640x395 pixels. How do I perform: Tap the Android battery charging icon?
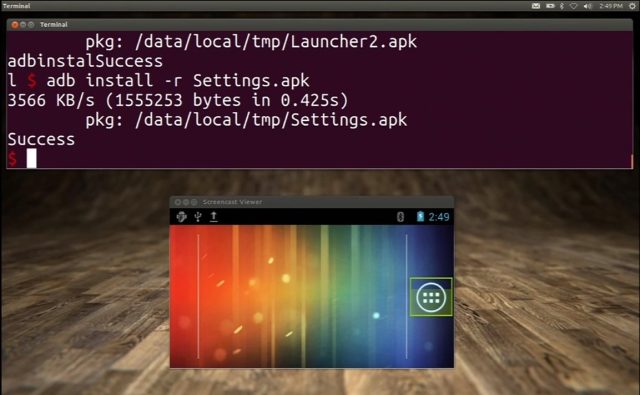pos(420,216)
